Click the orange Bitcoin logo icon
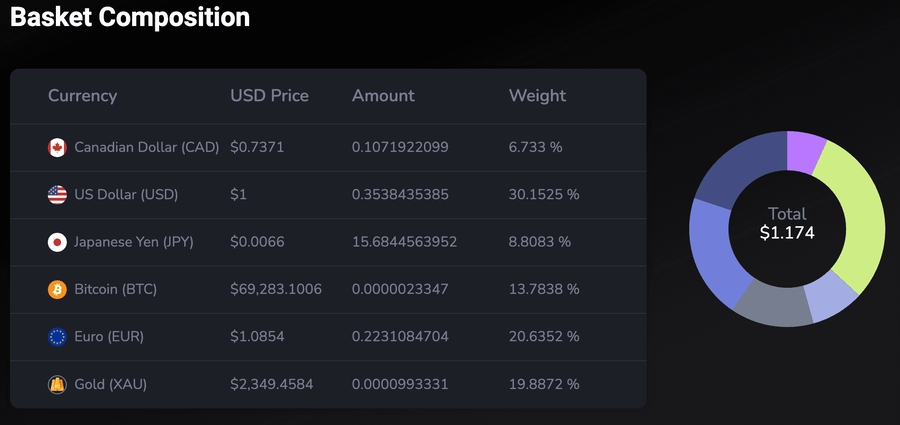The height and width of the screenshot is (425, 900). (57, 290)
